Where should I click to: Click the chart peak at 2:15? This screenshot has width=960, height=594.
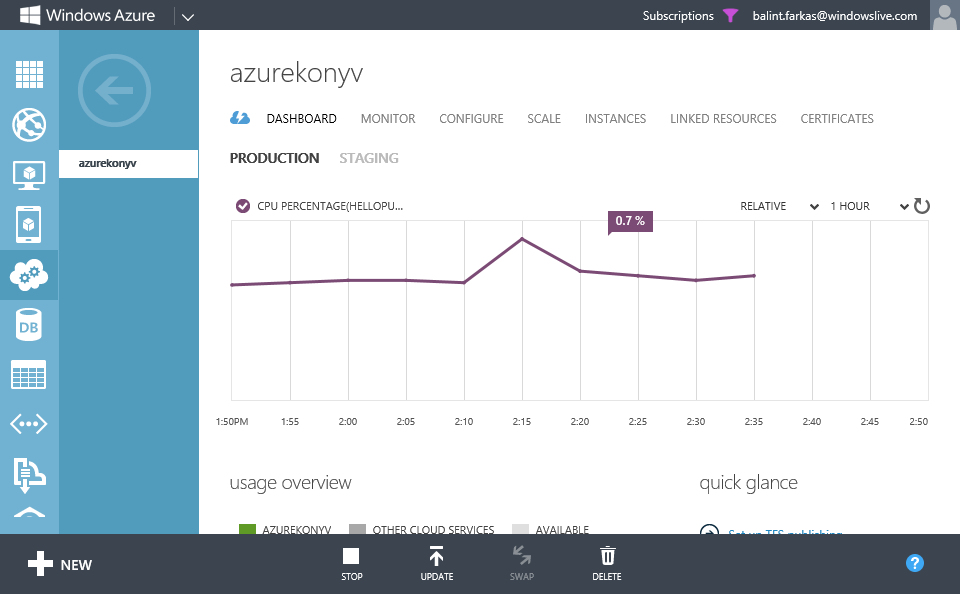point(522,238)
